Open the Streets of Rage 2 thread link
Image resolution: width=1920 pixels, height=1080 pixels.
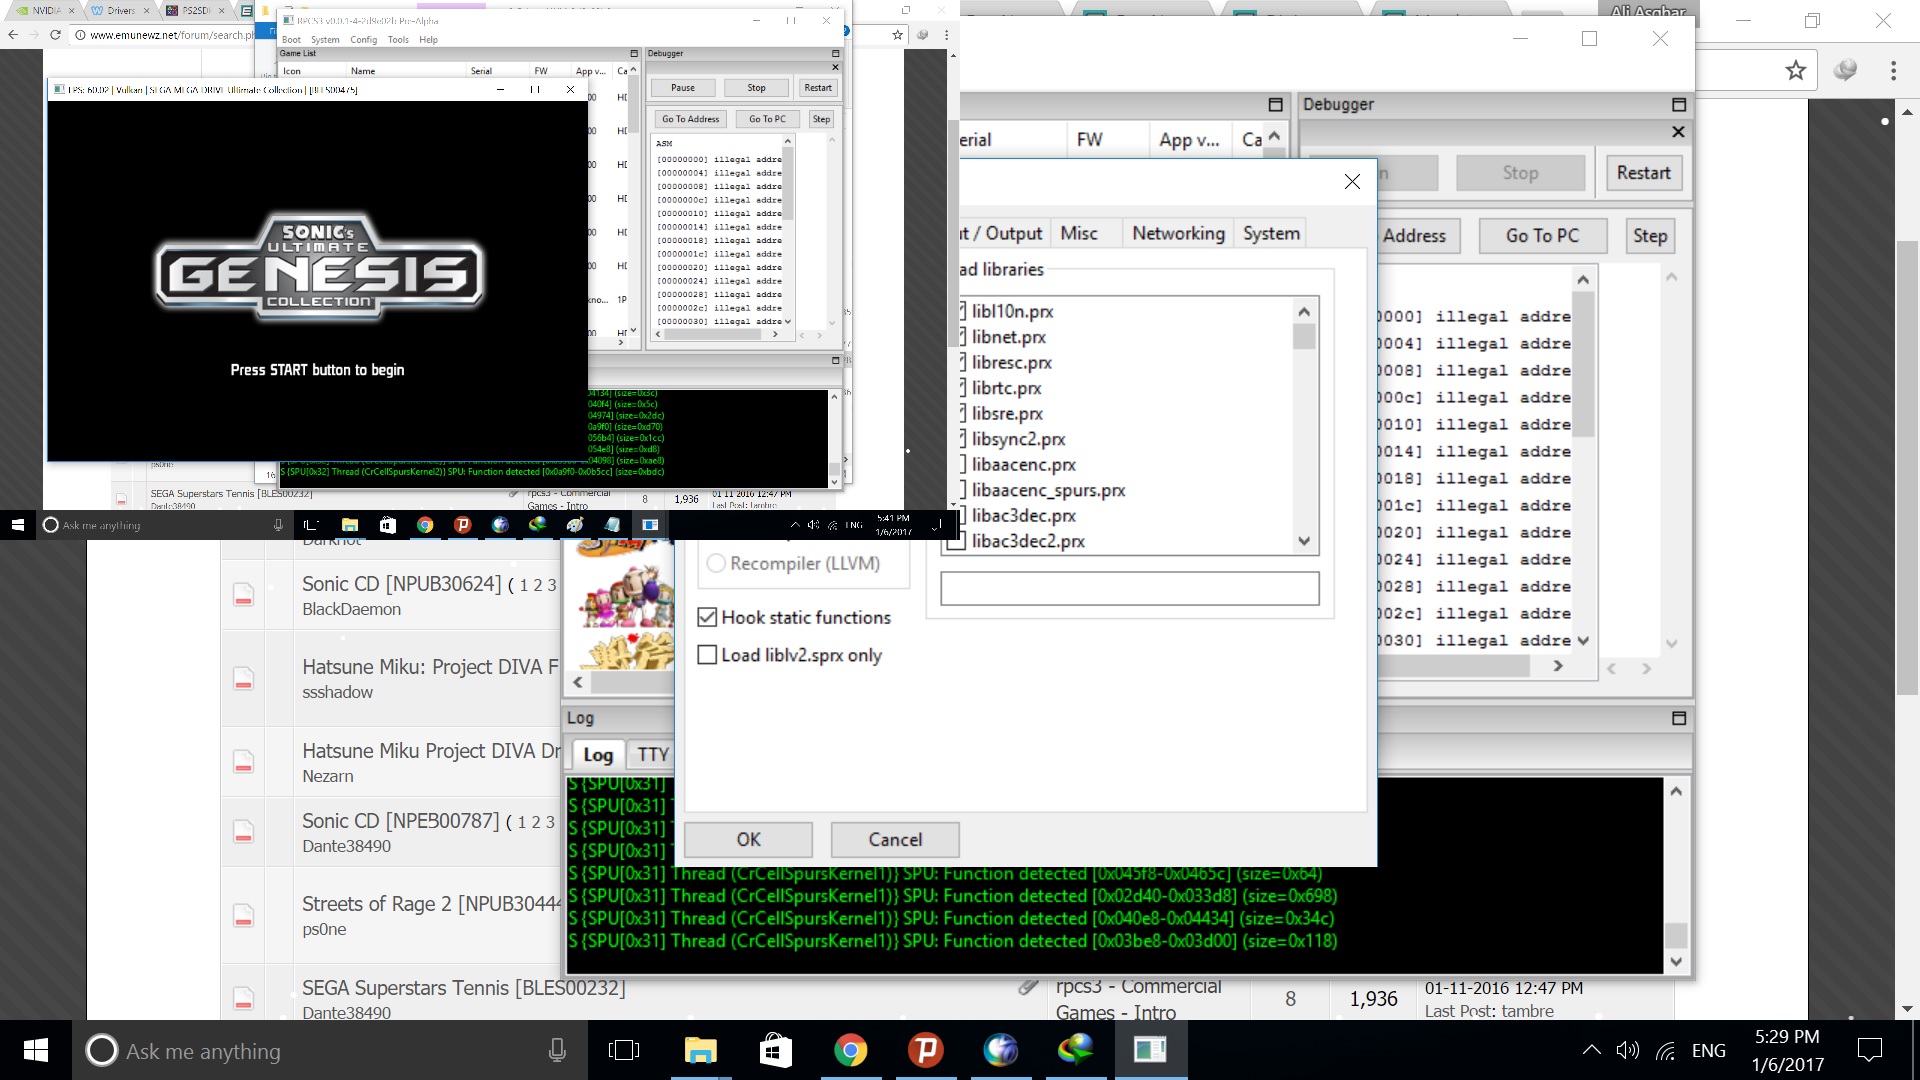click(432, 904)
